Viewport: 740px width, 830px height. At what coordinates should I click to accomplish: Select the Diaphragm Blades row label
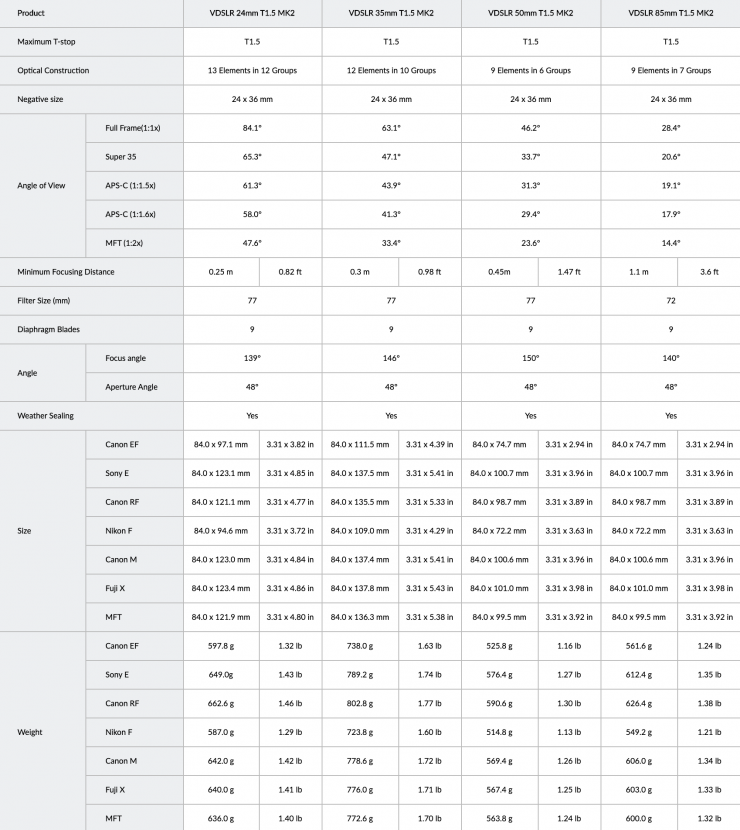click(x=50, y=329)
